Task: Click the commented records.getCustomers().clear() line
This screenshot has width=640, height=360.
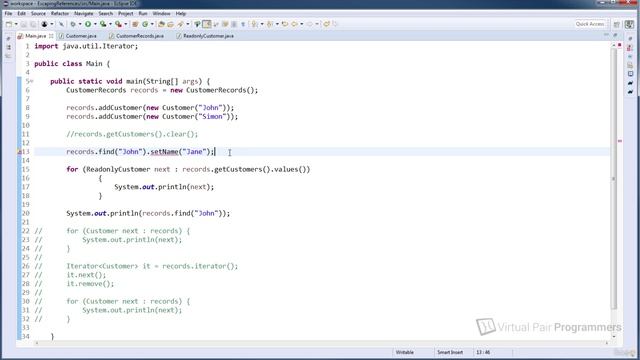Action: (x=132, y=134)
